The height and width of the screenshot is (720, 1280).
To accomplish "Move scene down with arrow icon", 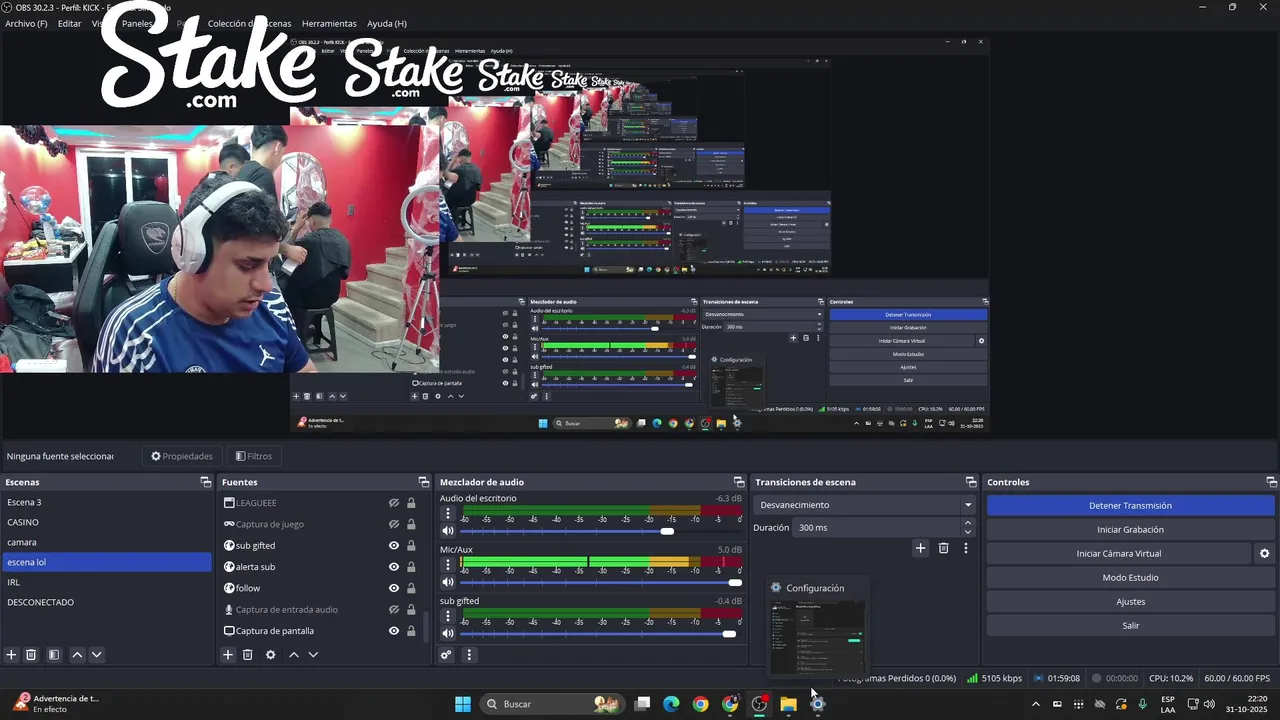I will click(96, 655).
